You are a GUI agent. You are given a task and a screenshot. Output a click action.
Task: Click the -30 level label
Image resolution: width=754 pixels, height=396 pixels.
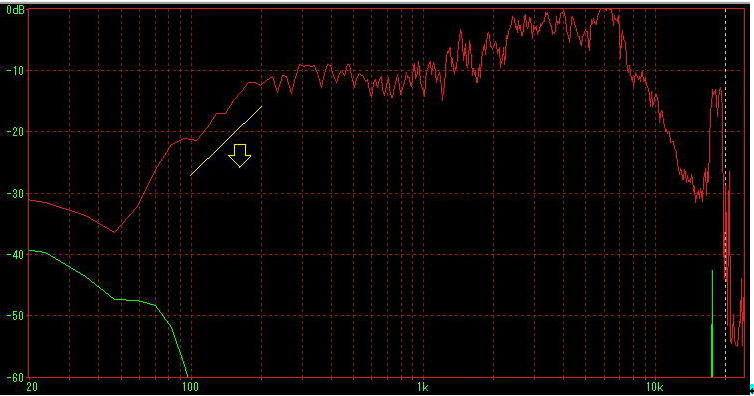[x=15, y=193]
